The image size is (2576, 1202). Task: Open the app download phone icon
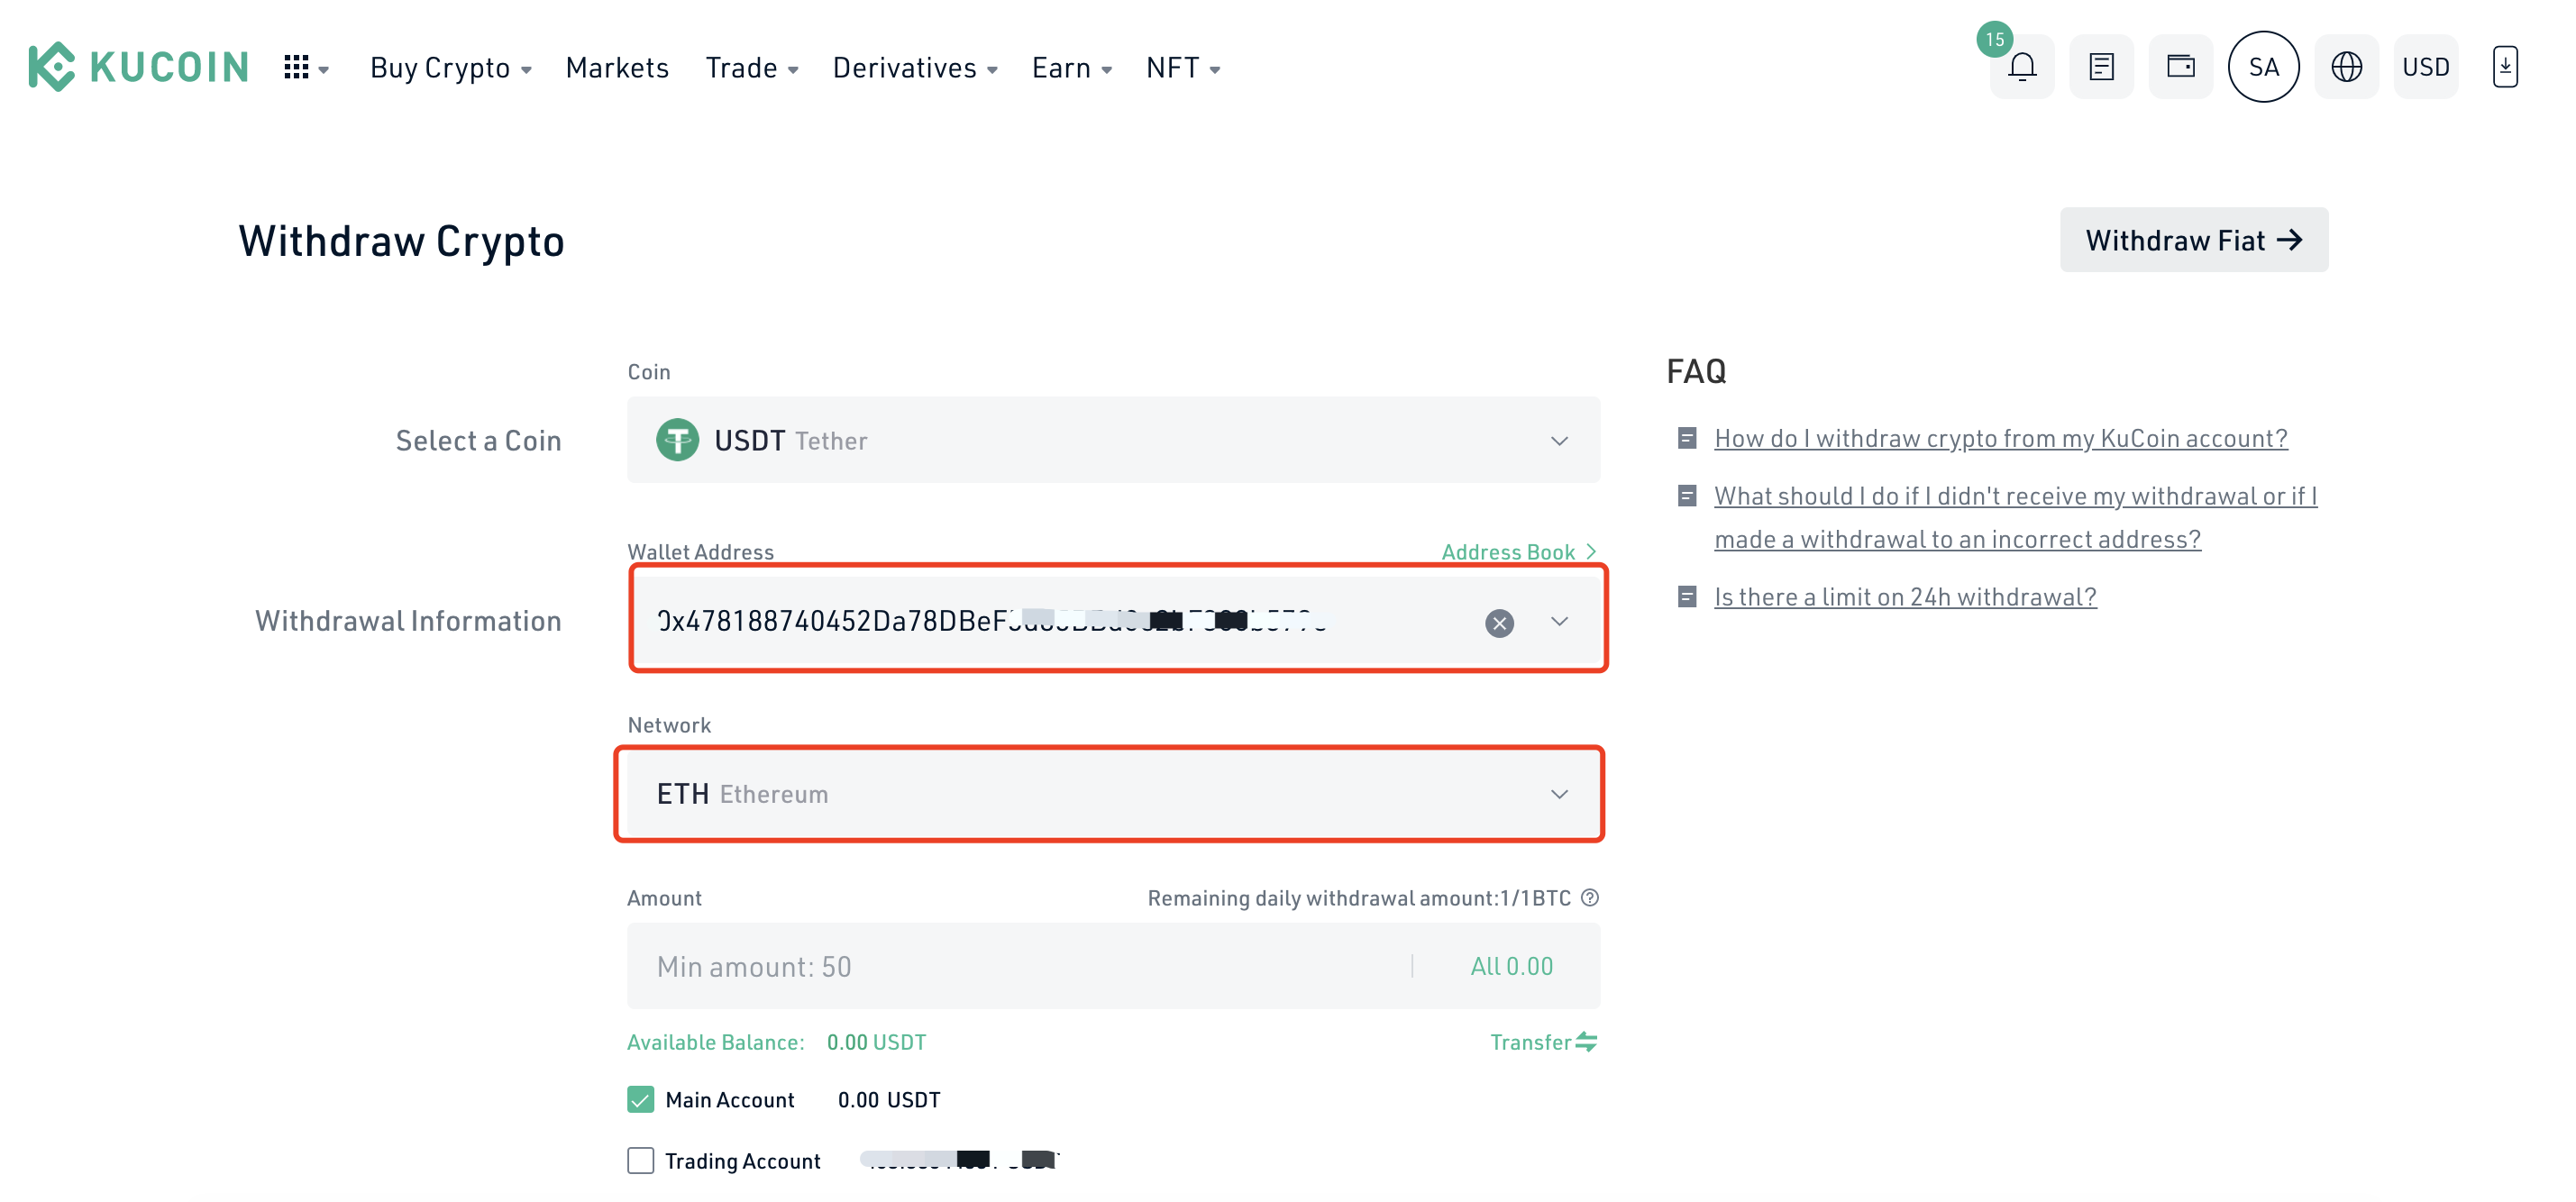2504,67
